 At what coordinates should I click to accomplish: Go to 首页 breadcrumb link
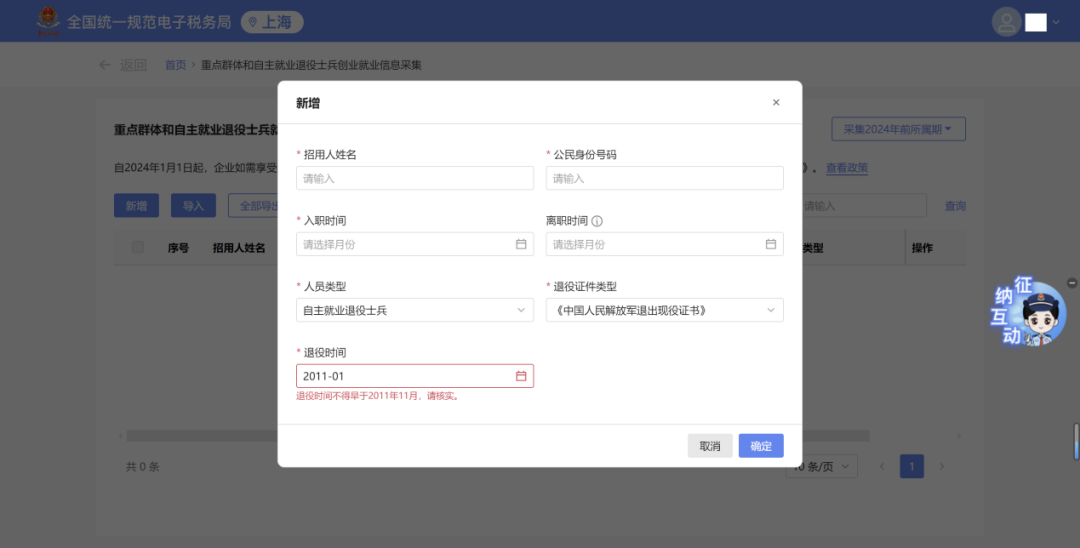pyautogui.click(x=175, y=65)
